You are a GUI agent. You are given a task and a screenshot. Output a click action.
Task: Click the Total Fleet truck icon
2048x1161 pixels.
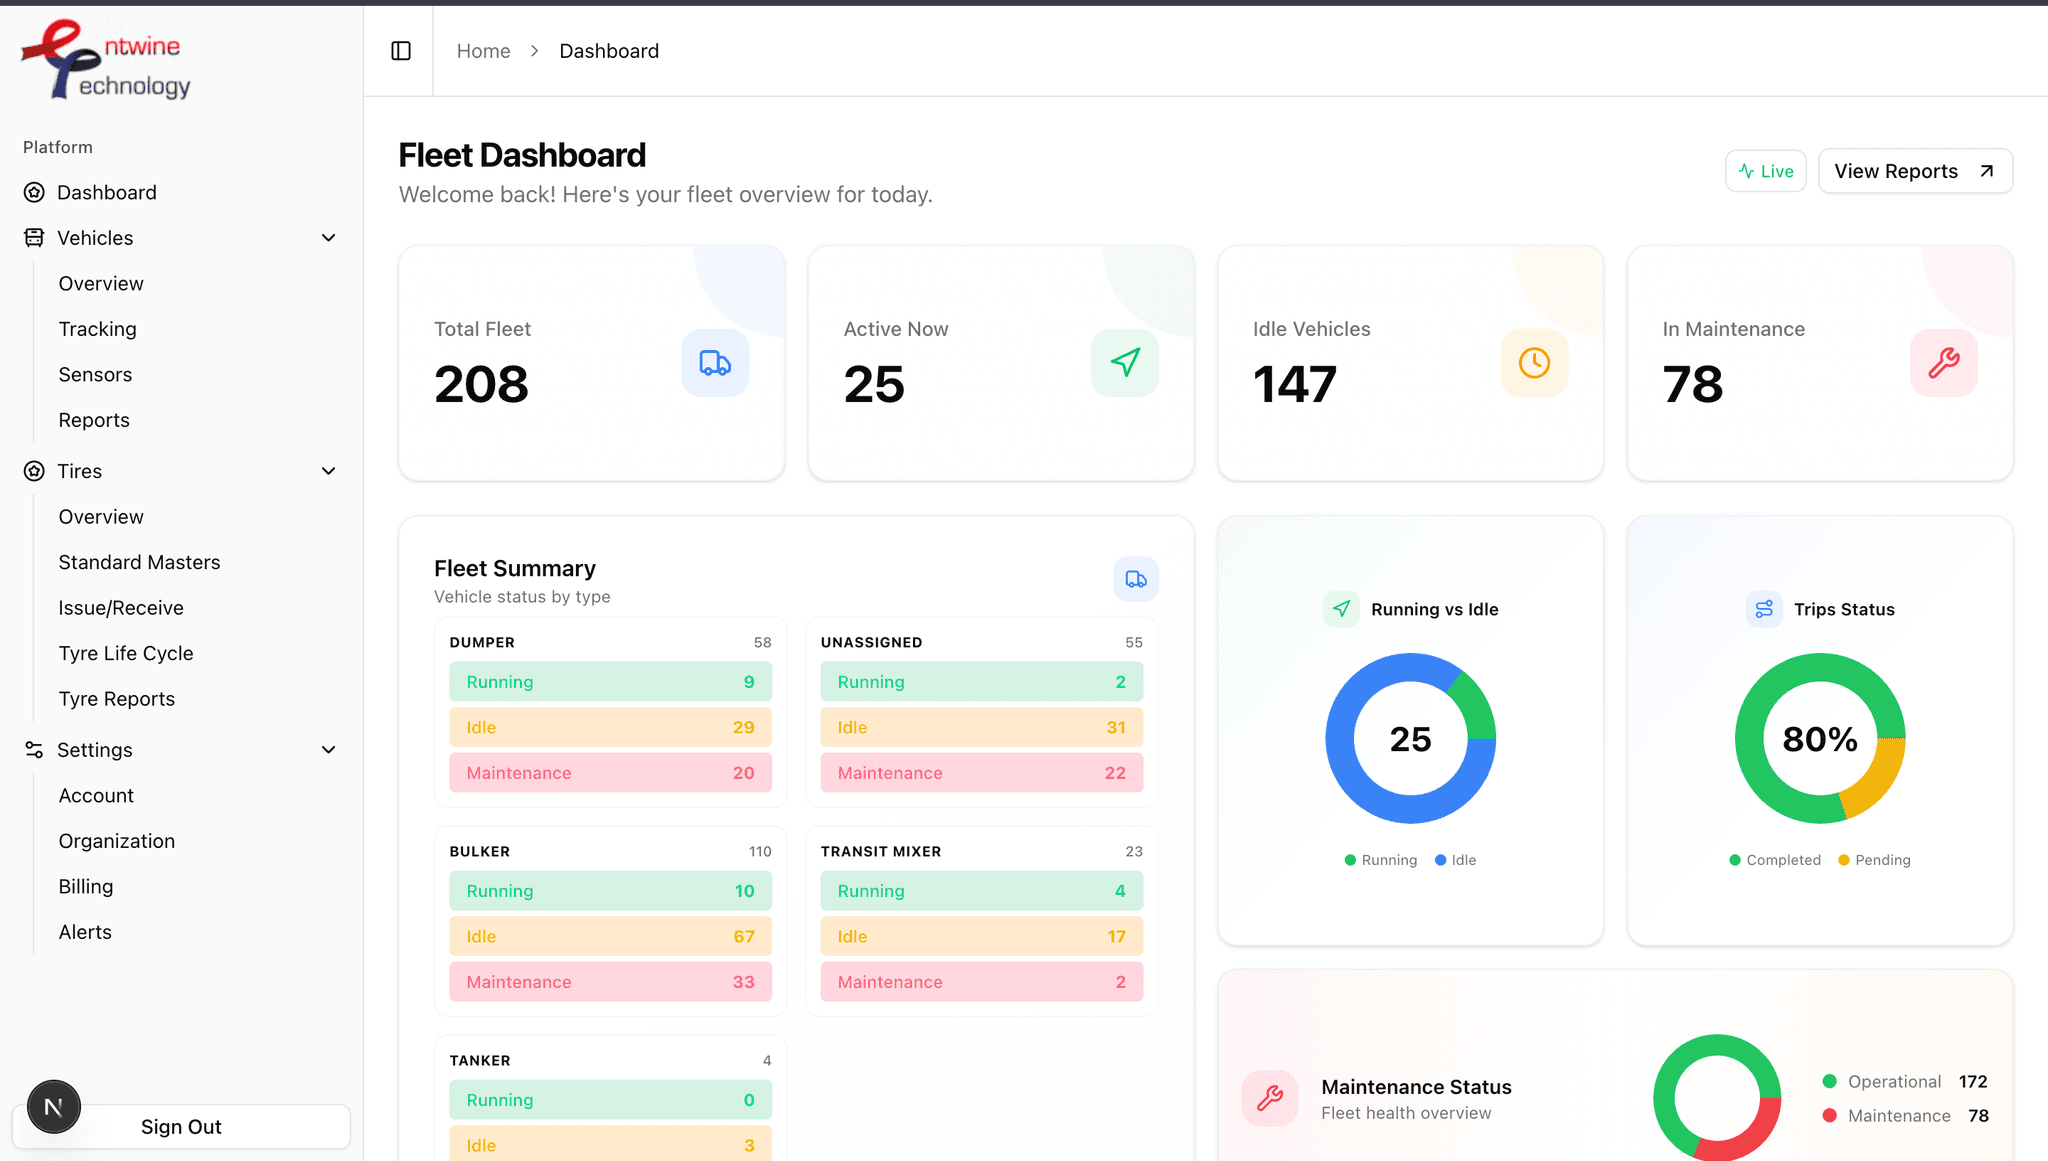715,363
